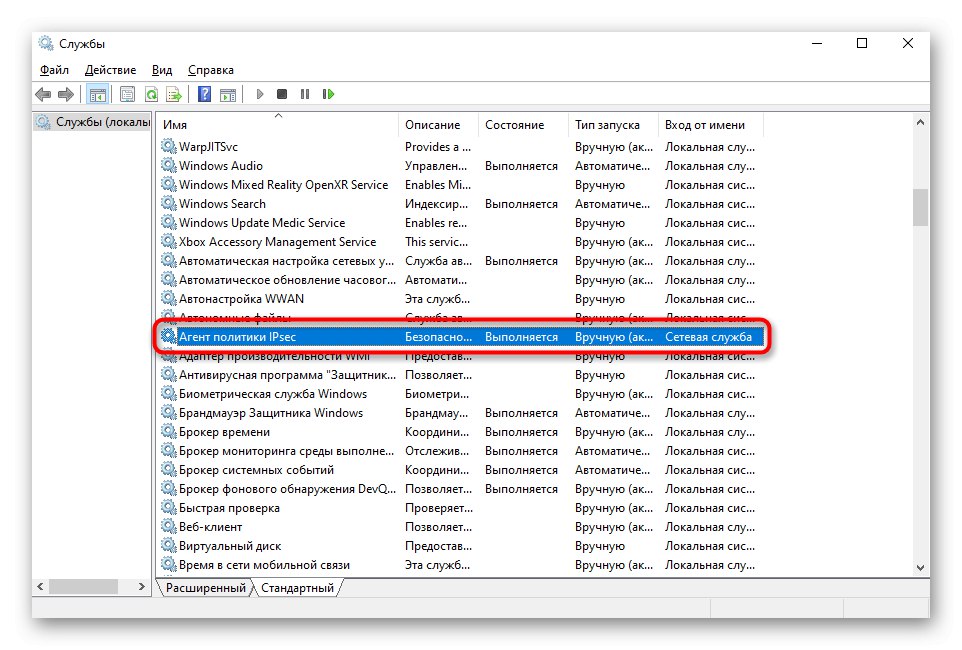
Task: Click the vertical scrollbar up arrow
Action: click(920, 122)
